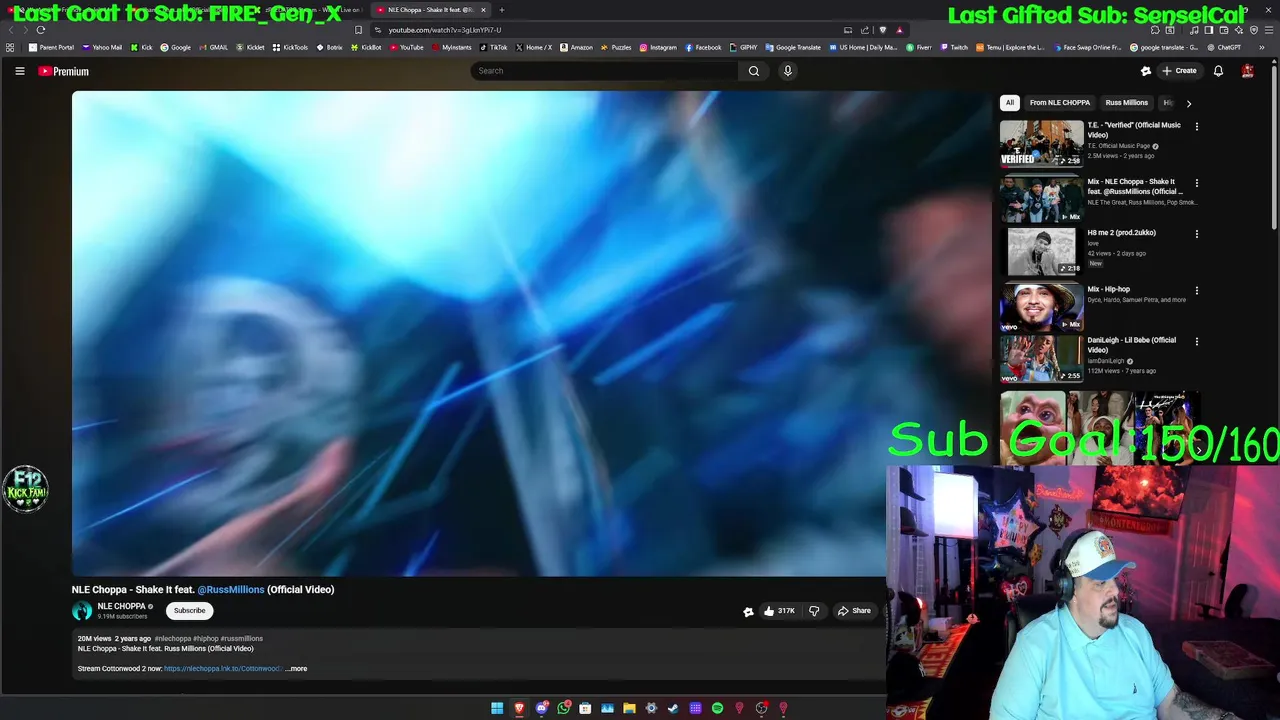This screenshot has width=1280, height=720.
Task: Open more options for T.E. Verified video
Action: coord(1197,126)
